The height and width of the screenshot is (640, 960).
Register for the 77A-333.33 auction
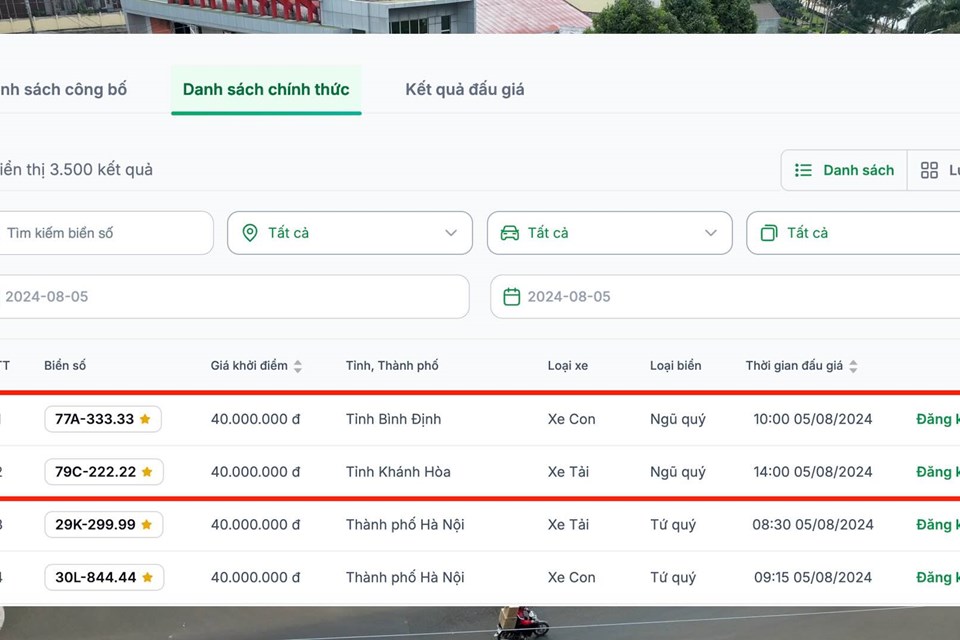(x=937, y=419)
